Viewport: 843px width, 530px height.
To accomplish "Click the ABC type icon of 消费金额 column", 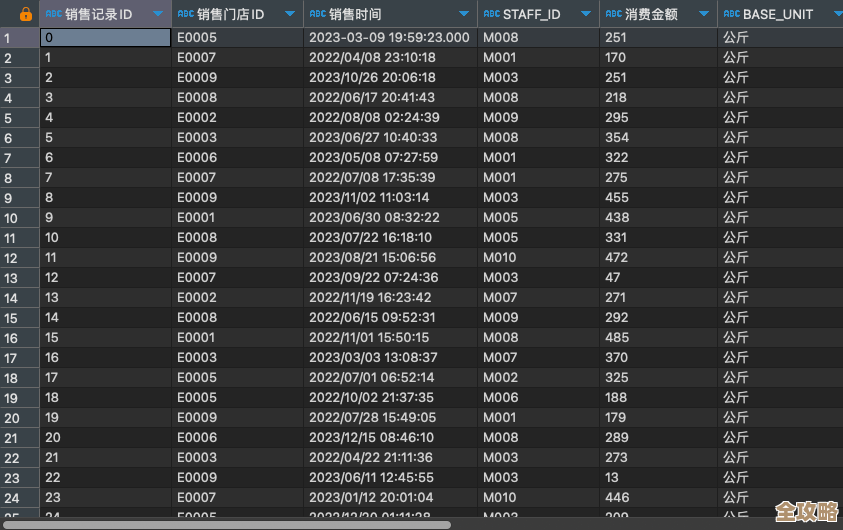I will pos(613,14).
